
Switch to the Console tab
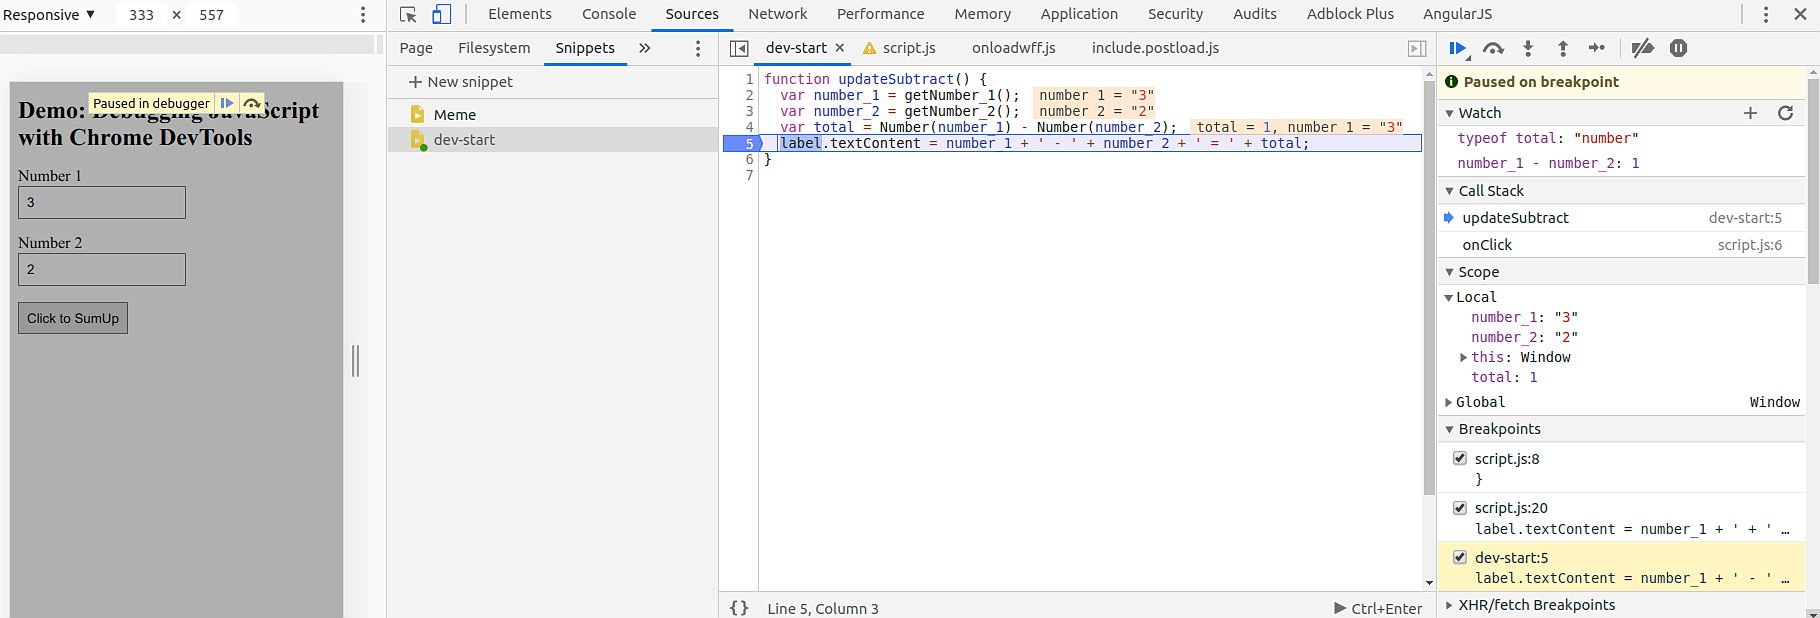pyautogui.click(x=609, y=14)
